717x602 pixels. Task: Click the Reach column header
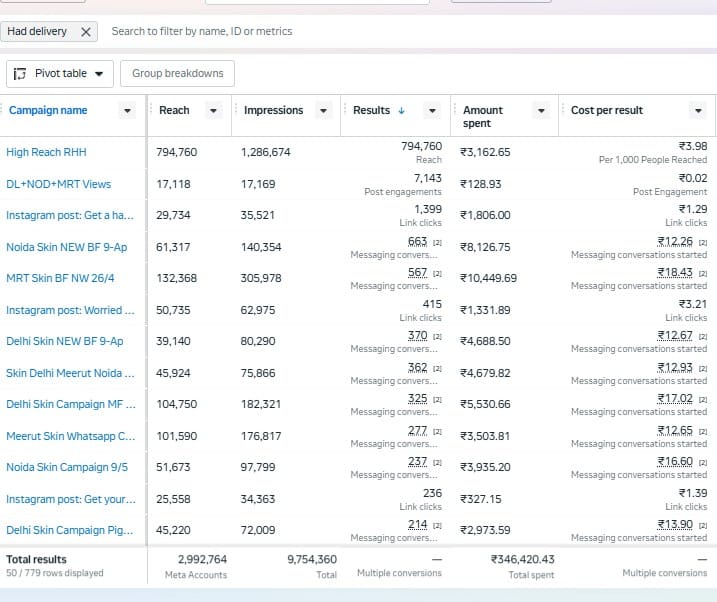click(x=174, y=111)
